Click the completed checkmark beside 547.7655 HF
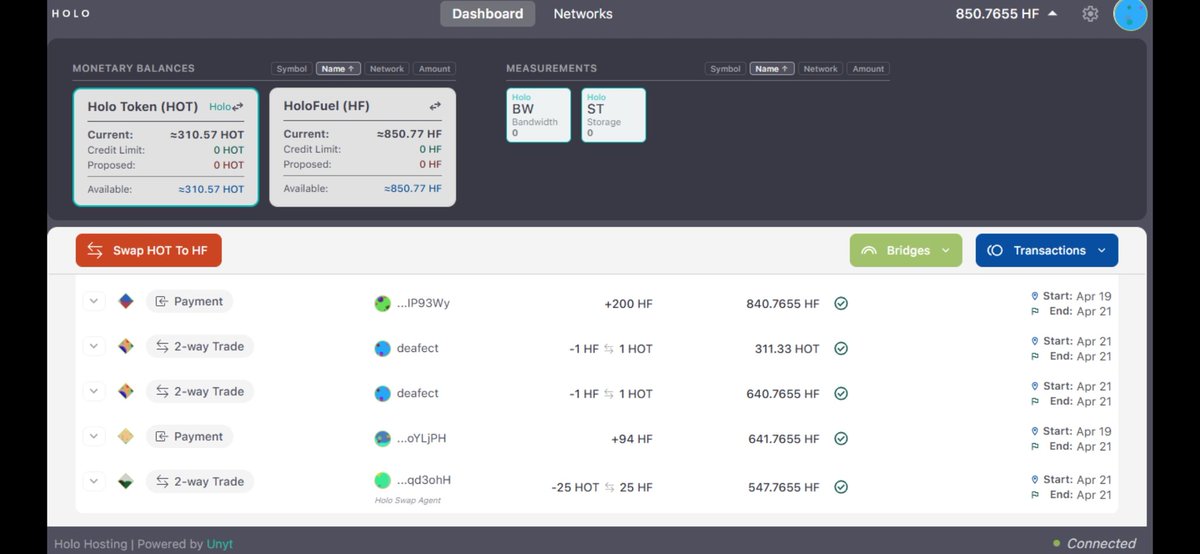 (841, 487)
